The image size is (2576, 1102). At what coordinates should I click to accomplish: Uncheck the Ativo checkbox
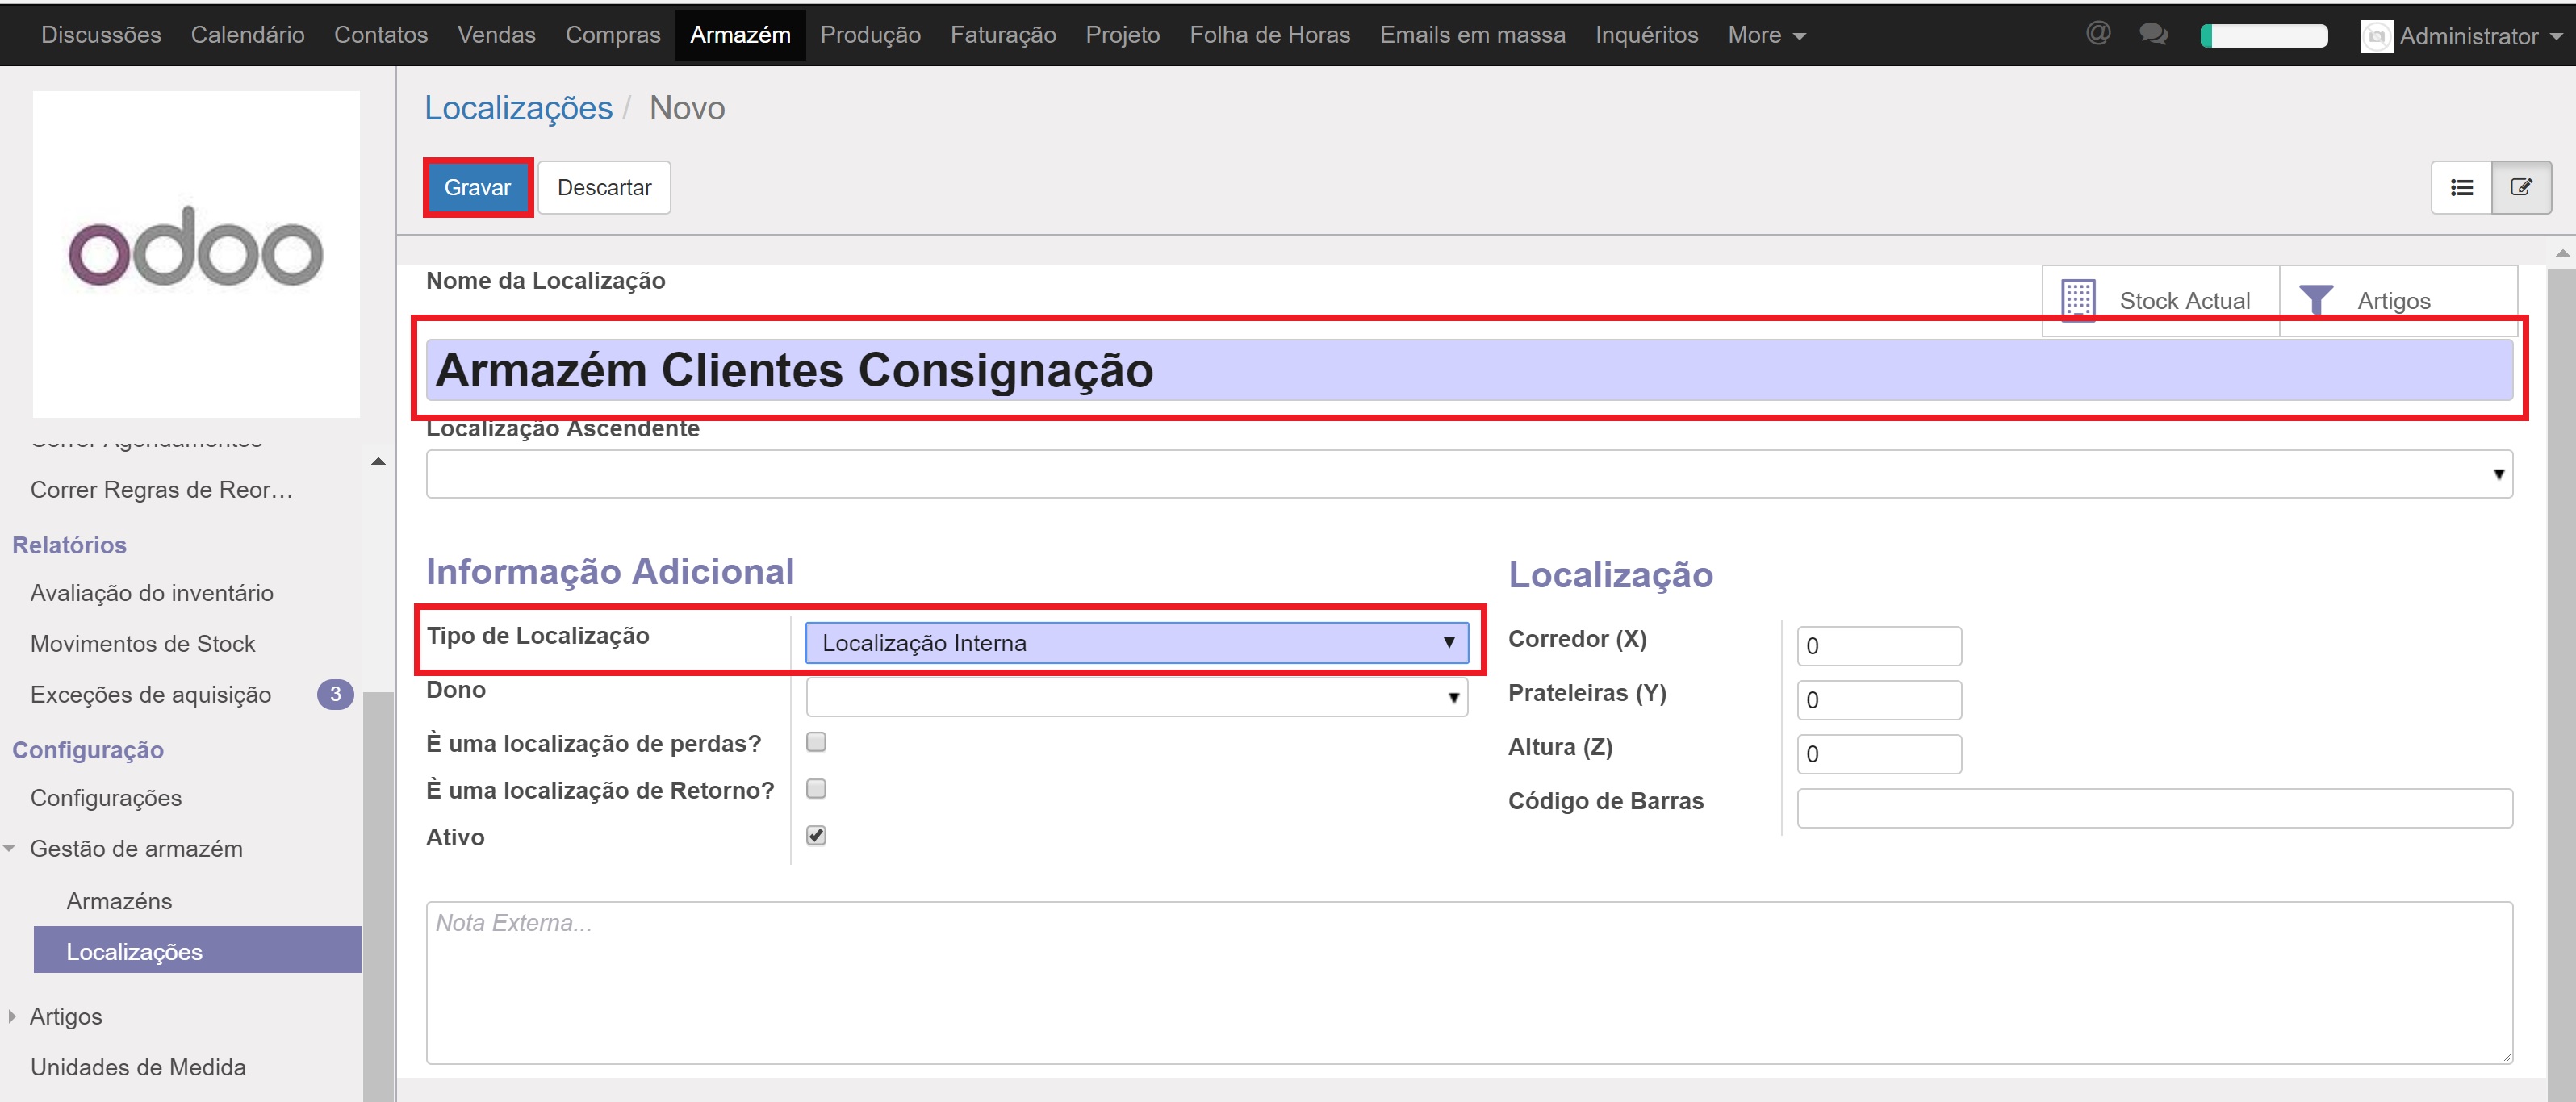pos(816,835)
